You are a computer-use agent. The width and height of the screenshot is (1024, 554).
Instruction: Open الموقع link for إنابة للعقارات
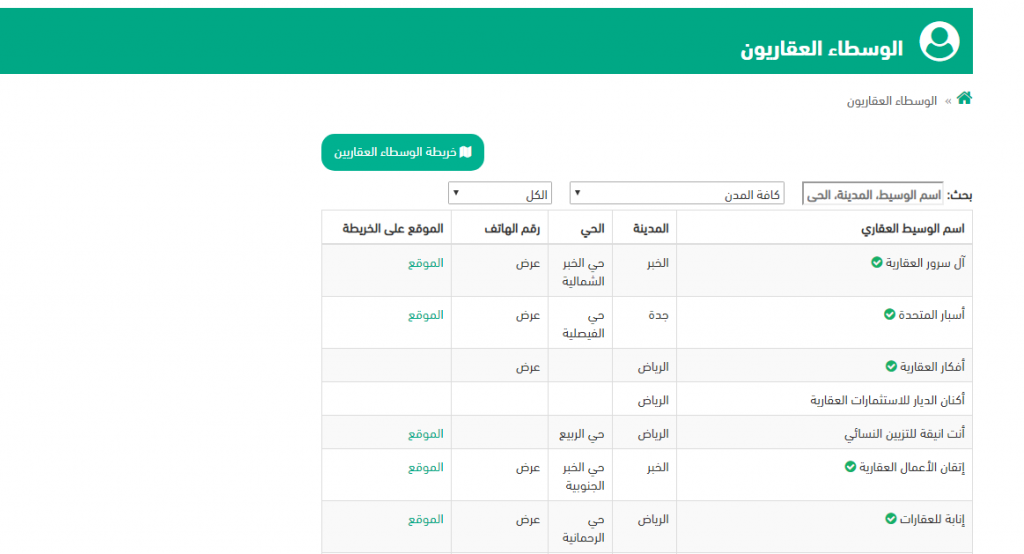coord(426,519)
